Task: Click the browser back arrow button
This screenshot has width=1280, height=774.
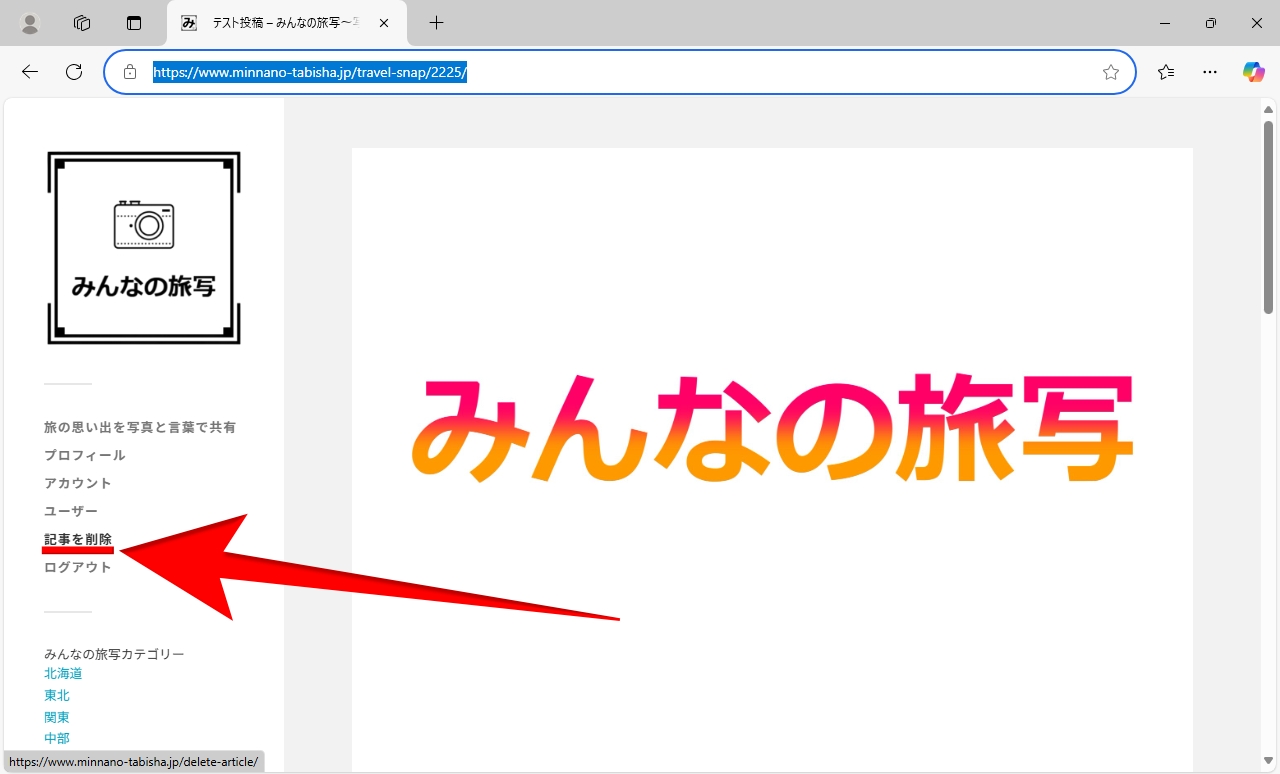Action: [30, 72]
